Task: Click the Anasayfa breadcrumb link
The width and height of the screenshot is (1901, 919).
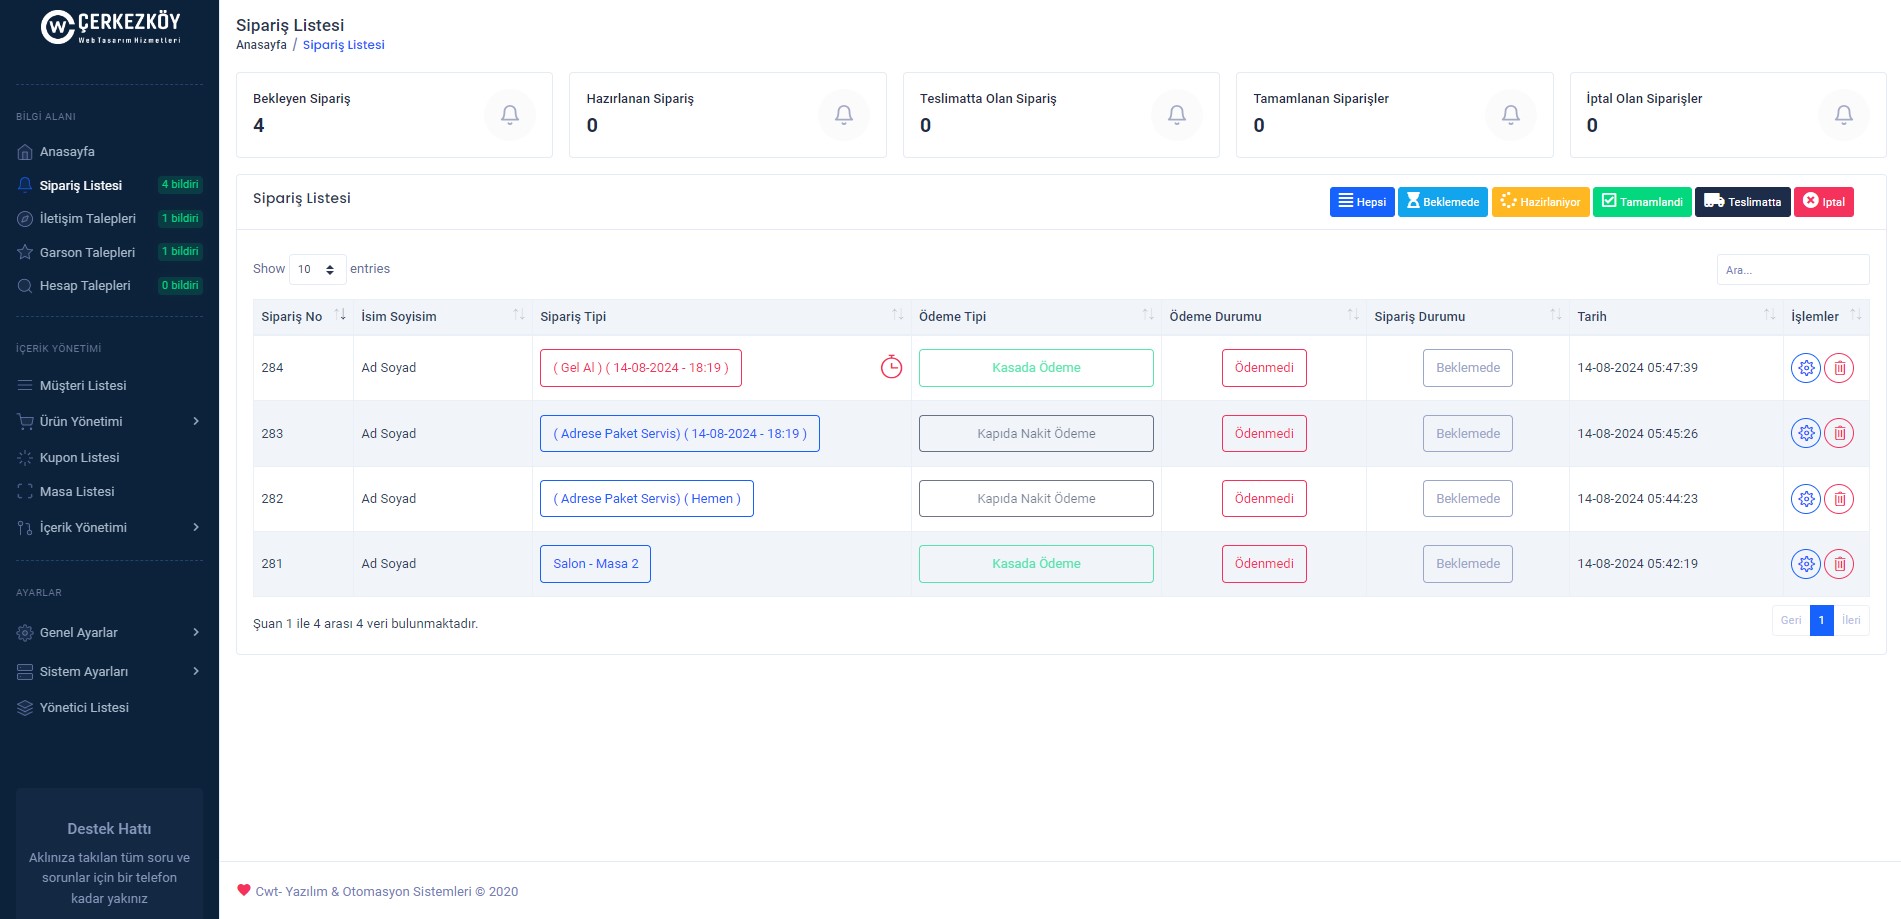Action: 261,45
